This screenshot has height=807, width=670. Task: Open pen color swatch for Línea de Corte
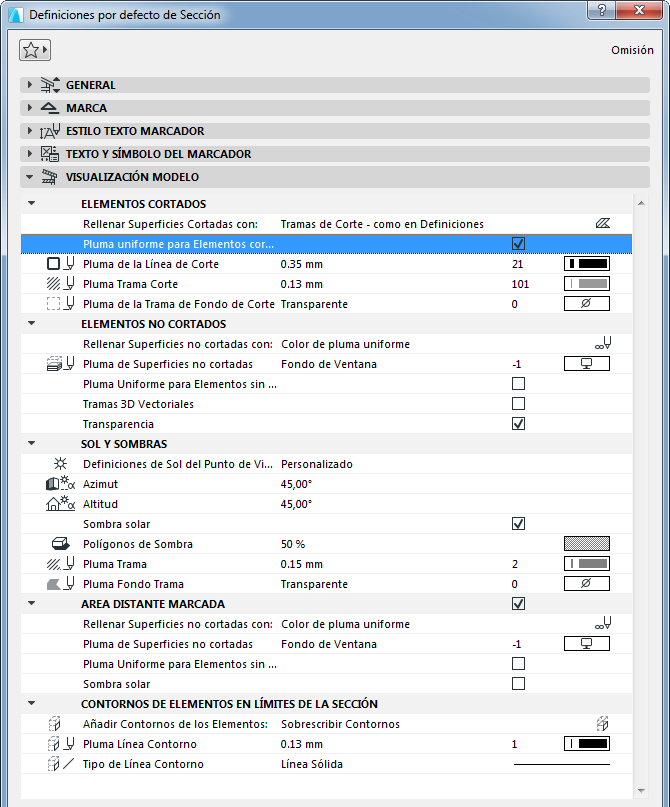point(587,264)
